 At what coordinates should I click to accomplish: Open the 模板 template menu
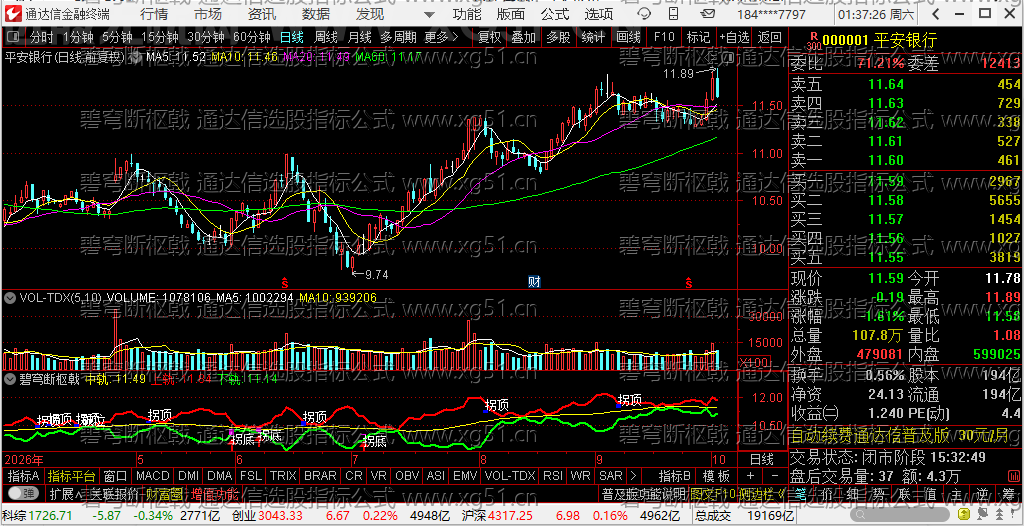pos(718,476)
